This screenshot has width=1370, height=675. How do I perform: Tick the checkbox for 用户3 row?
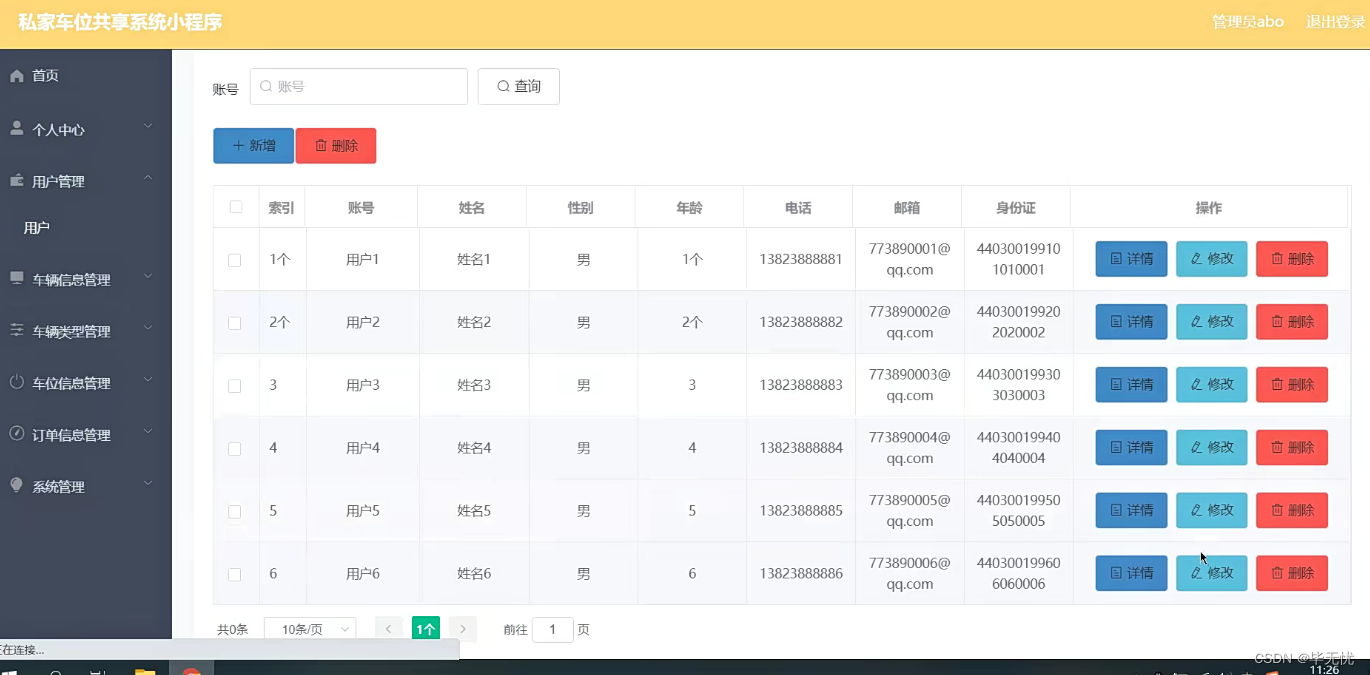click(x=235, y=386)
